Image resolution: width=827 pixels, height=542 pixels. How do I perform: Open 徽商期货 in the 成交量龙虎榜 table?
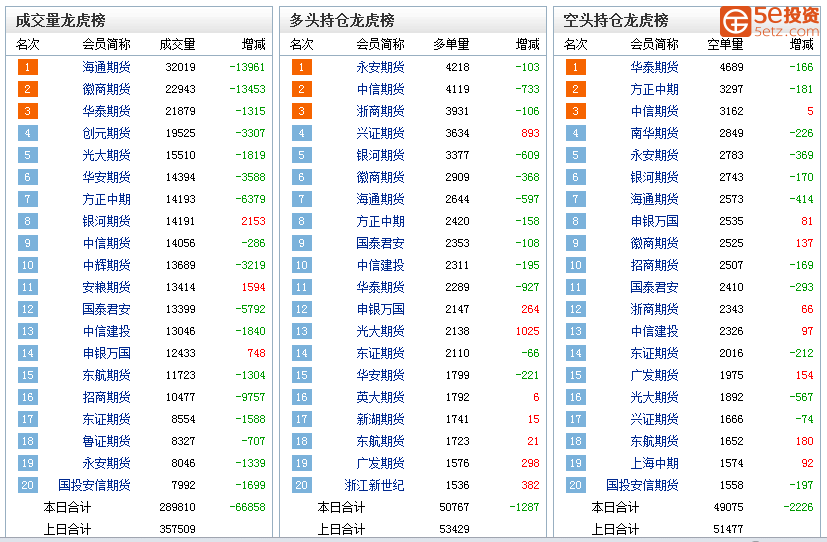tap(106, 89)
